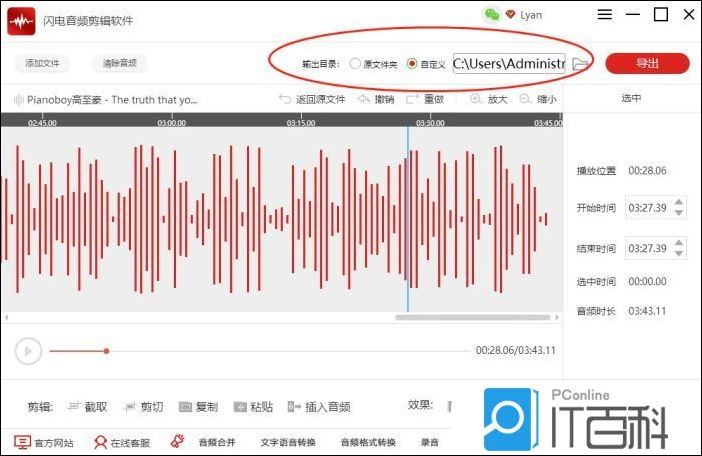
Task: Increase 结束时间 with the up arrow
Action: 679,243
